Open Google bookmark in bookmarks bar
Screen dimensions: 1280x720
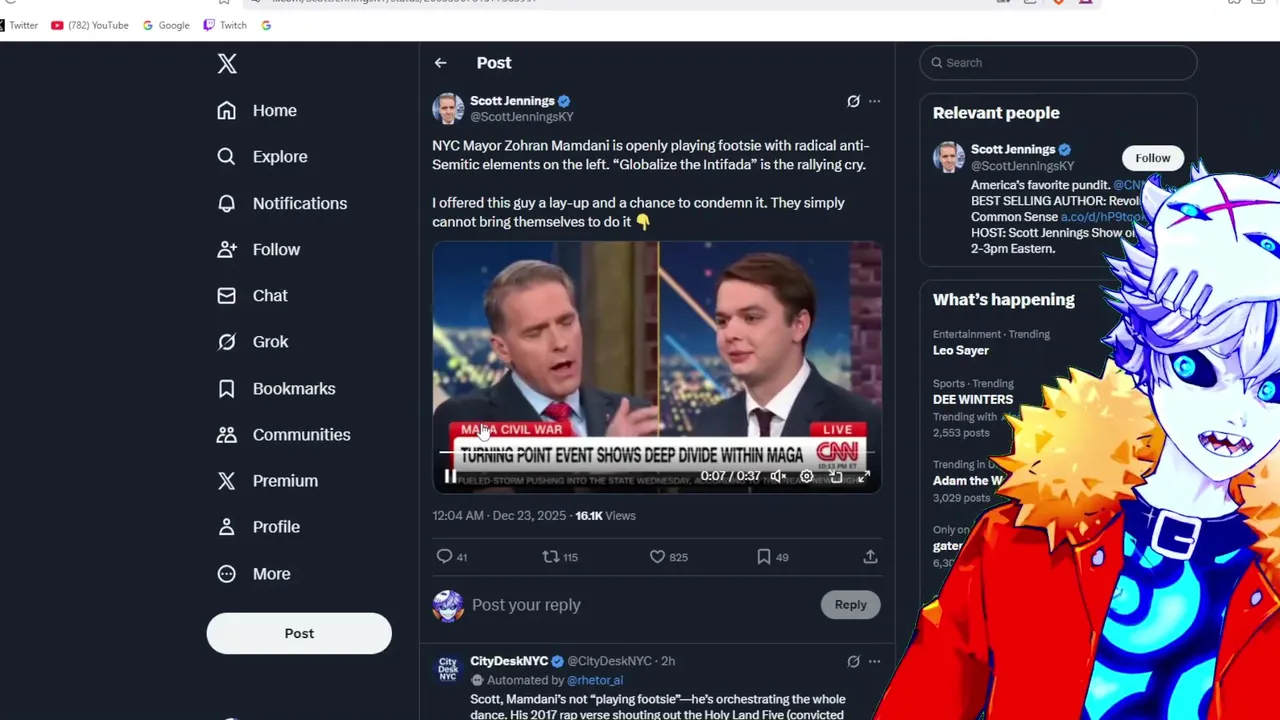click(166, 25)
